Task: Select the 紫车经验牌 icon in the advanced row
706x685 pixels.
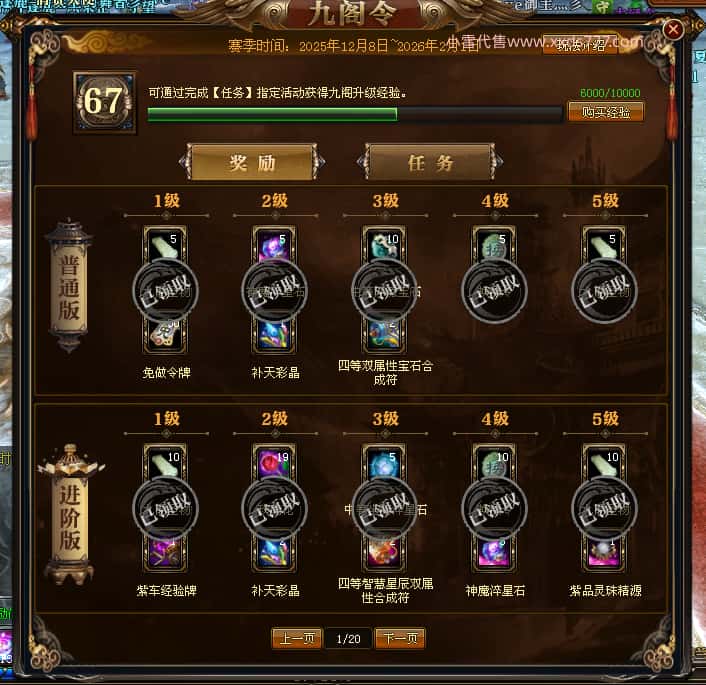Action: [165, 553]
